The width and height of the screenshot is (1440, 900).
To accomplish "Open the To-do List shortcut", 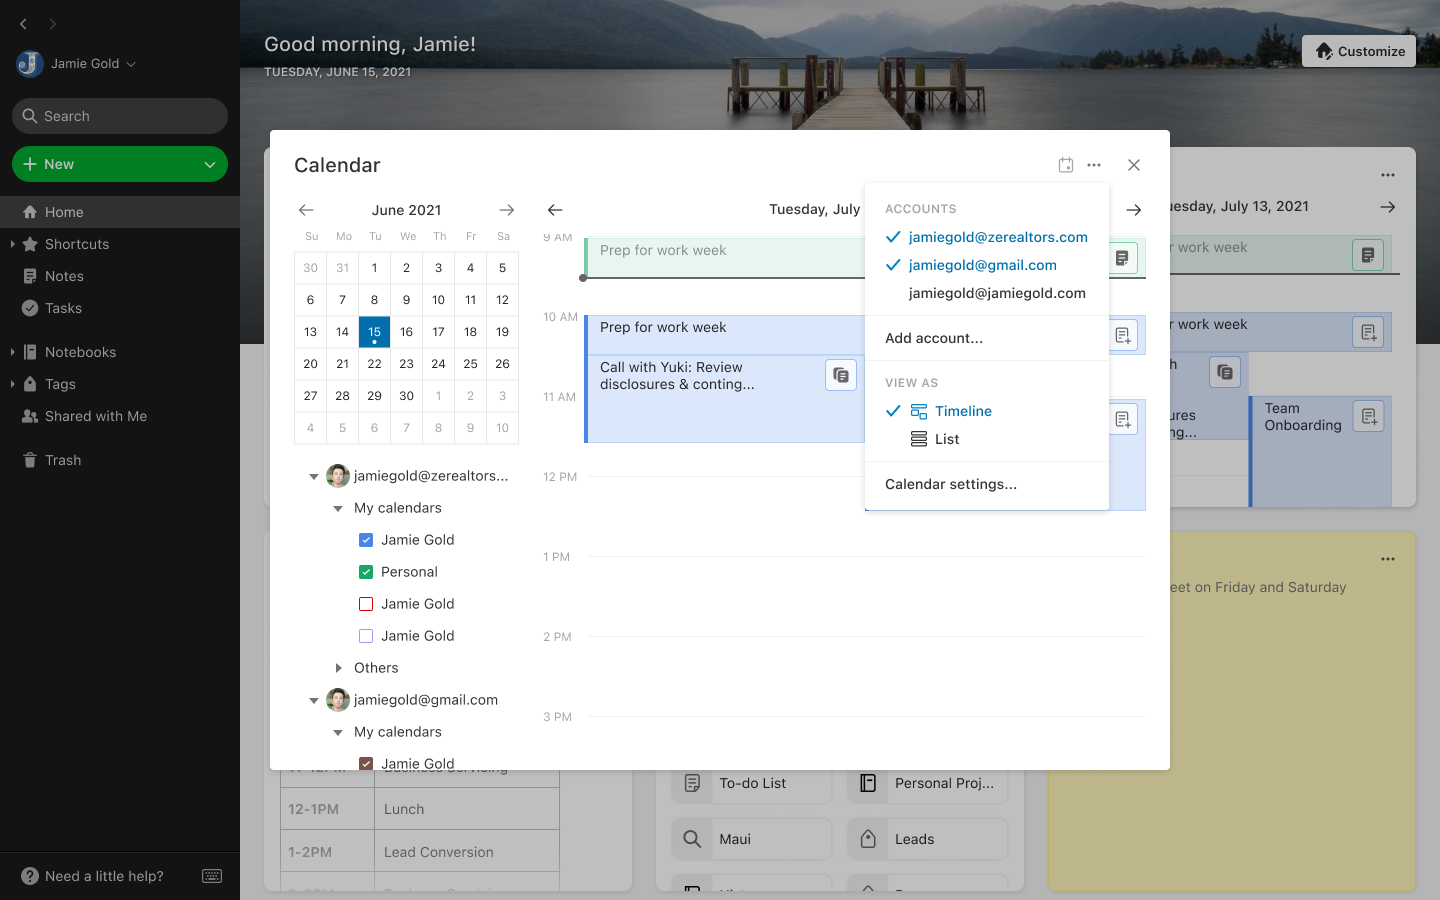I will tap(751, 783).
